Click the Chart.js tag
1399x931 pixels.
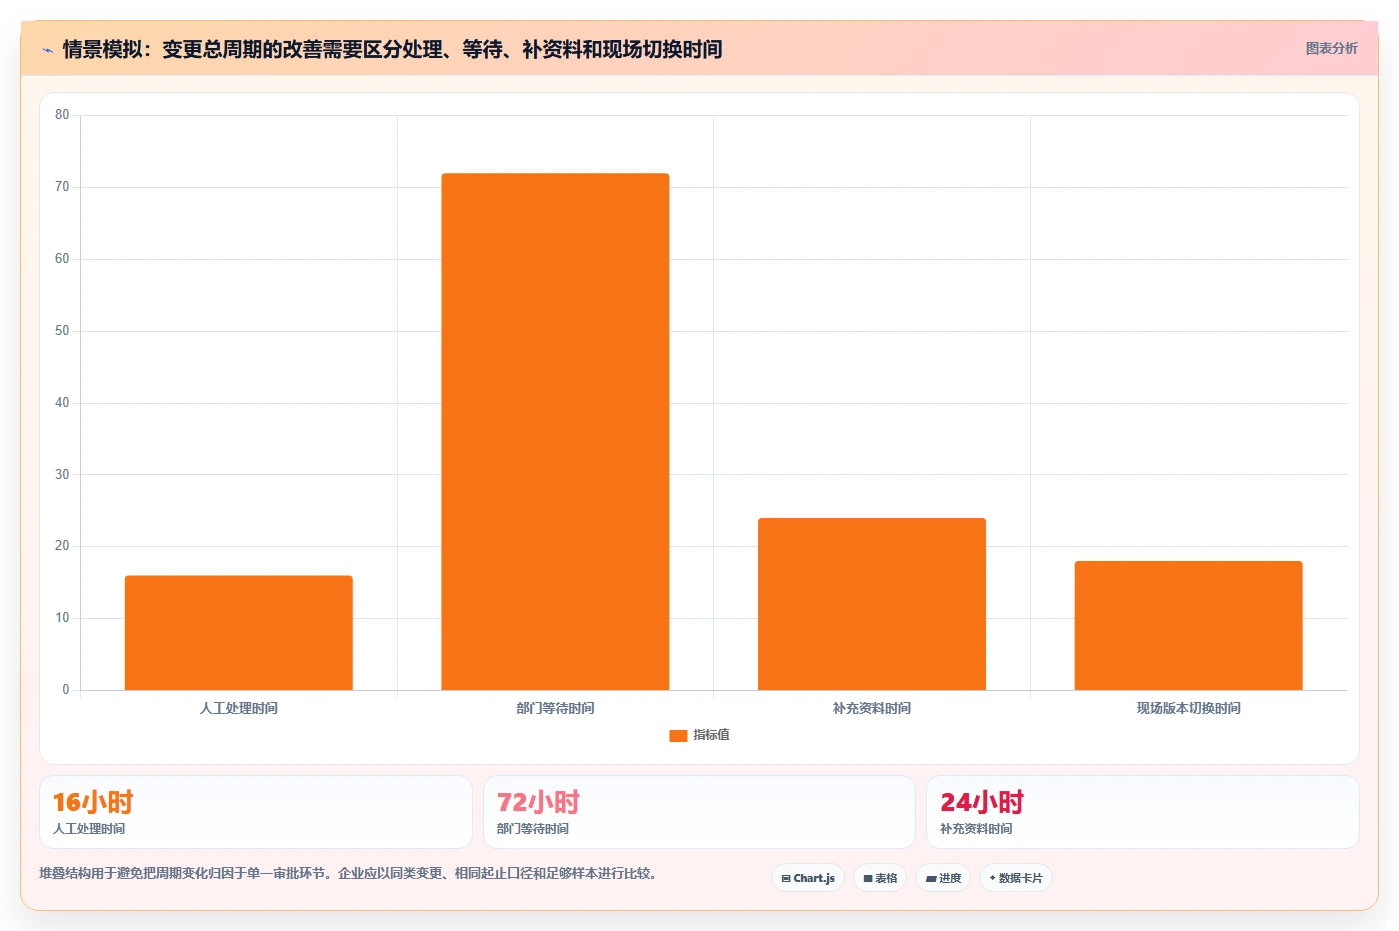[x=808, y=878]
